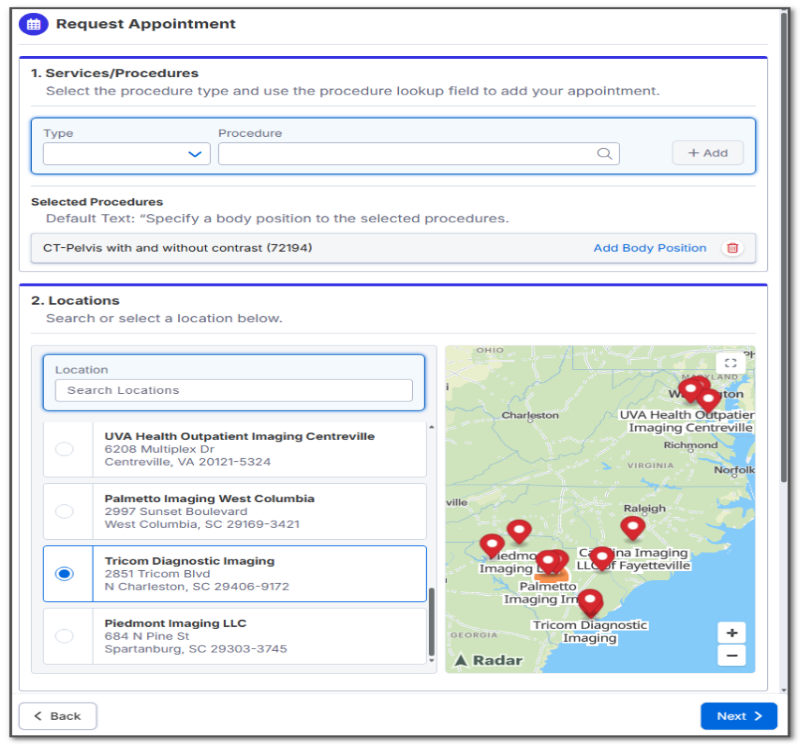Select UVA Health Outpatient Imaging Centreville radio
Viewport: 800px width, 744px height.
point(64,449)
